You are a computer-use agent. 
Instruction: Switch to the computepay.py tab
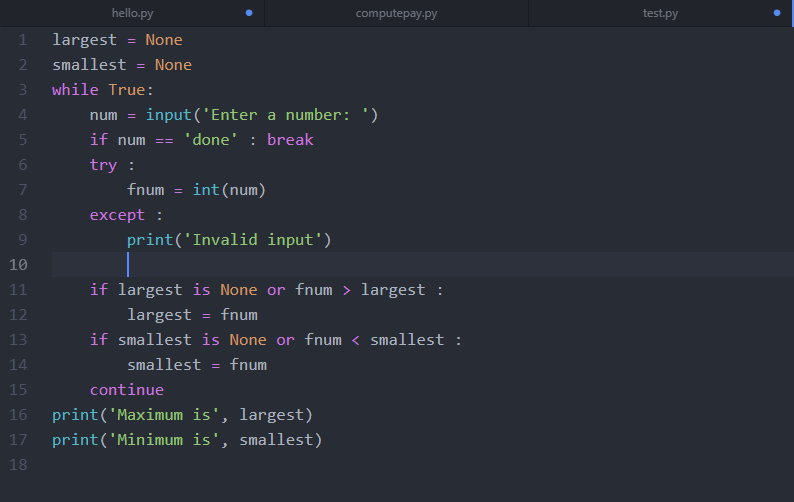tap(396, 13)
